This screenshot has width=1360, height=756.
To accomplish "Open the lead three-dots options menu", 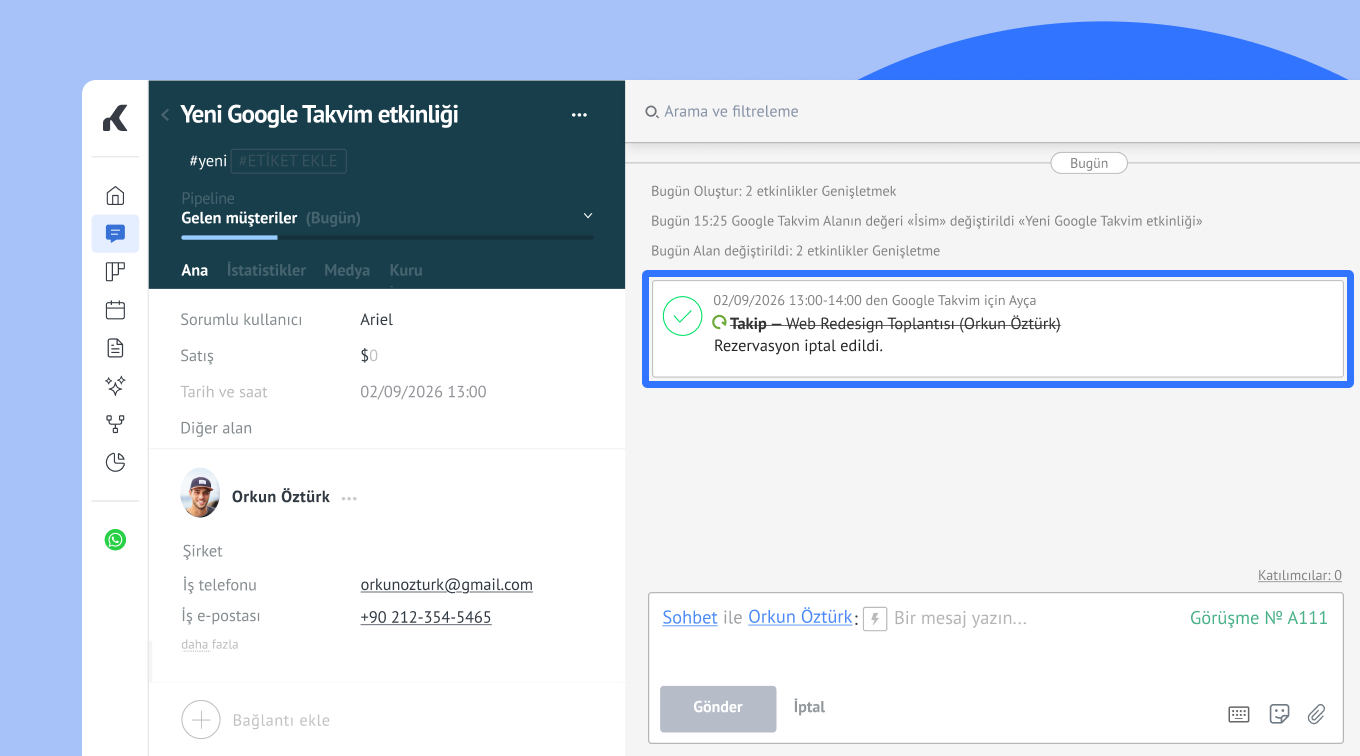I will tap(579, 115).
